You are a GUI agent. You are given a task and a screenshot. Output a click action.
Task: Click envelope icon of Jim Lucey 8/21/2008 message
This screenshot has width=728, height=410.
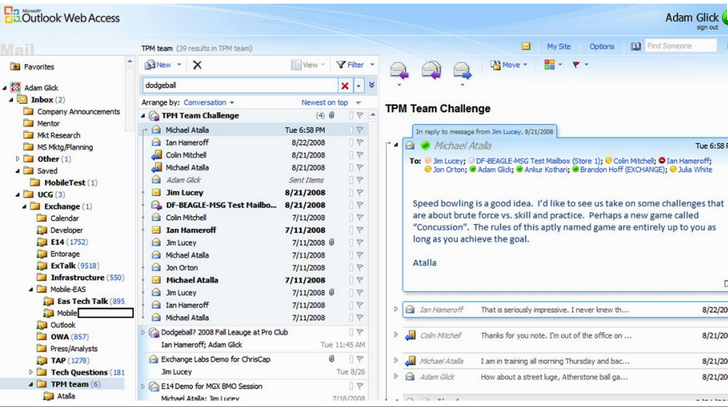tap(156, 192)
